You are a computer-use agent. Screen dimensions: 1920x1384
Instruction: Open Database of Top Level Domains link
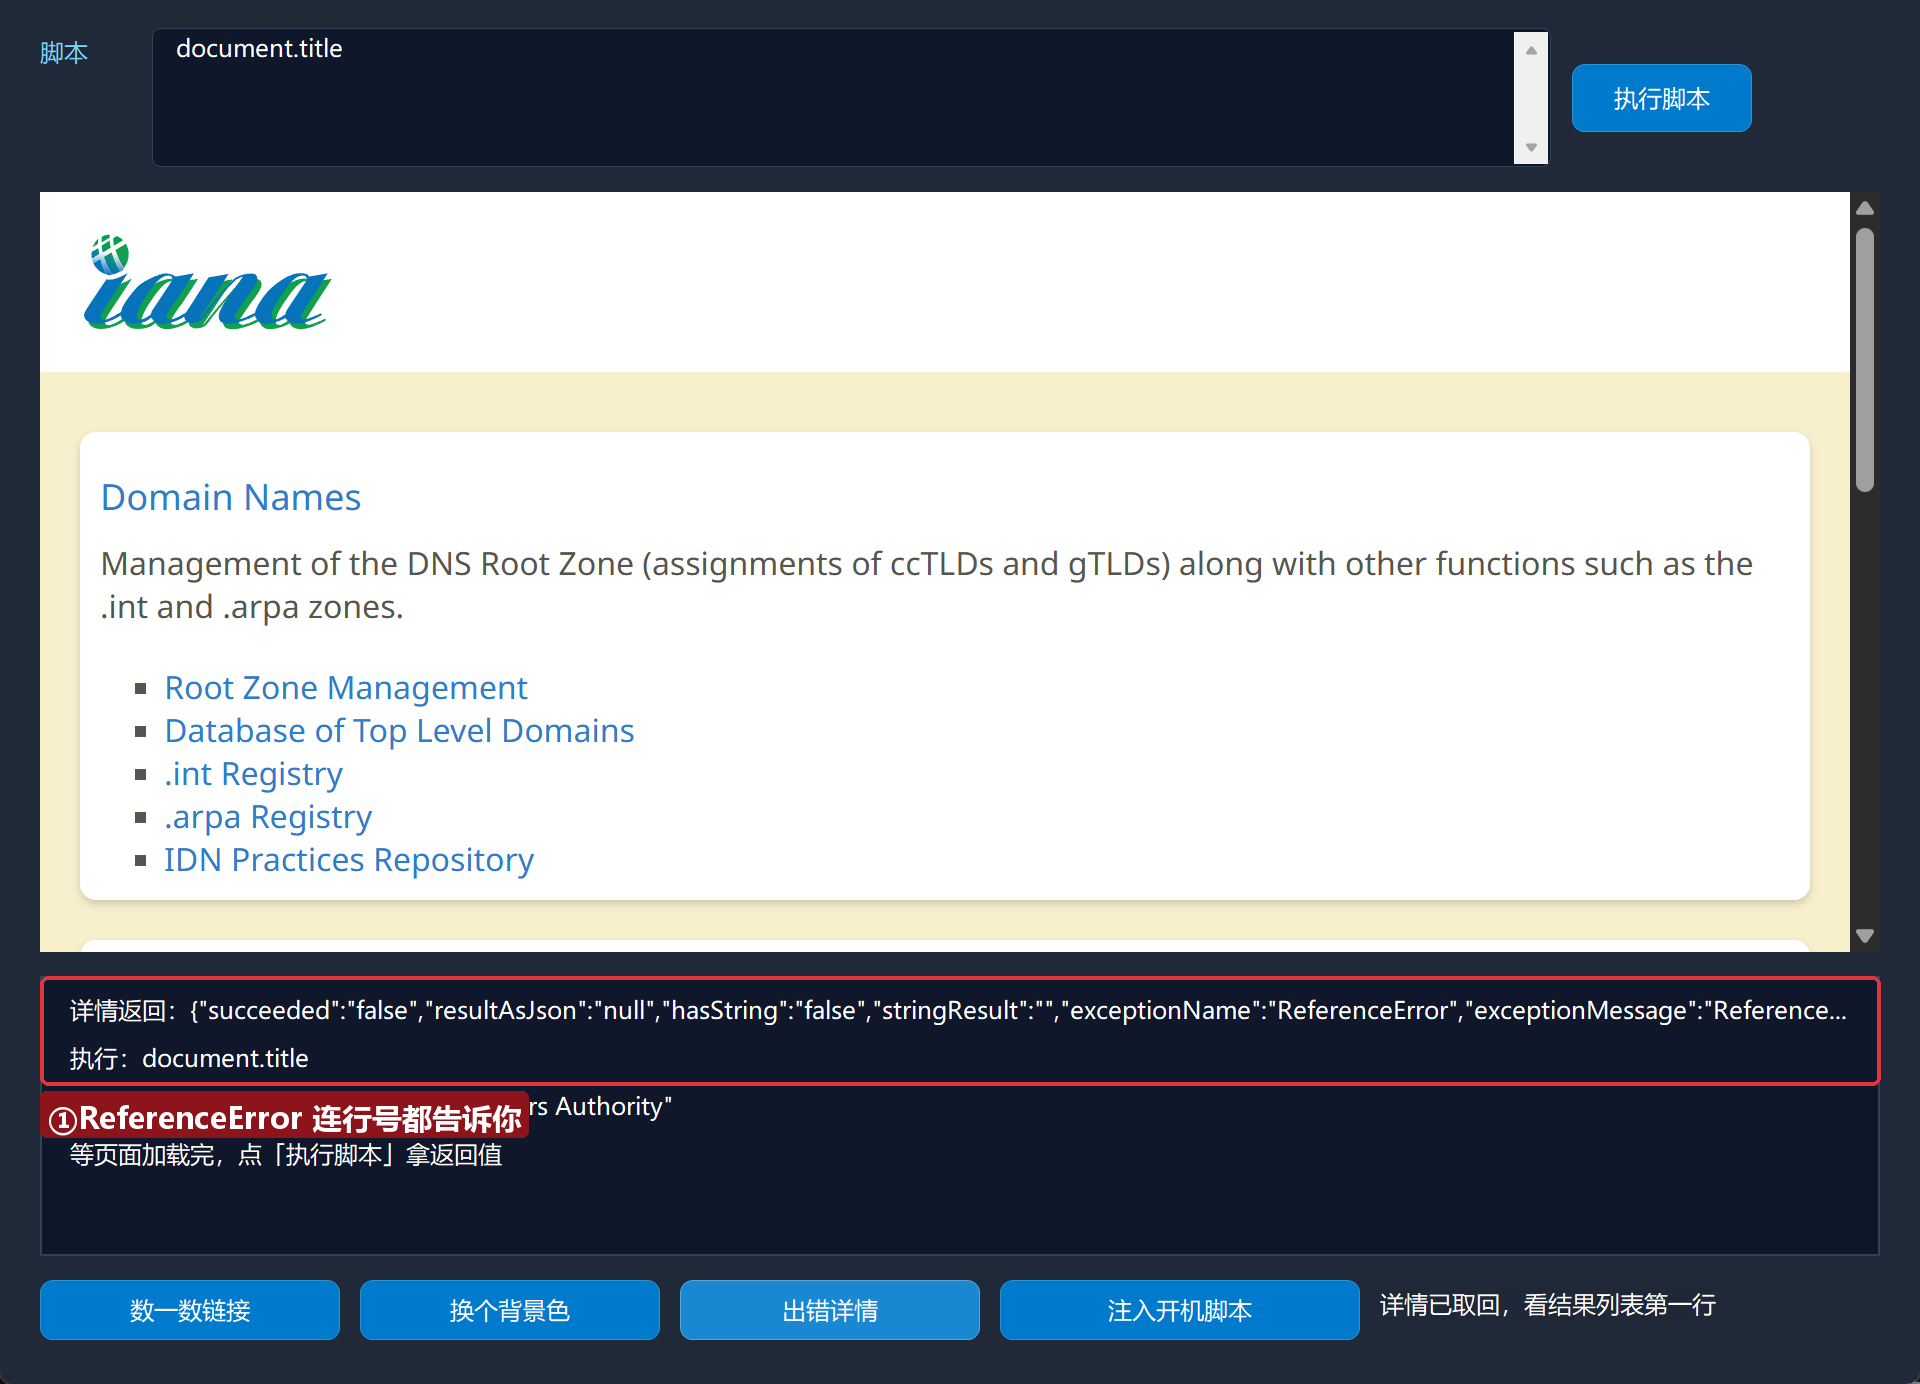click(x=399, y=731)
